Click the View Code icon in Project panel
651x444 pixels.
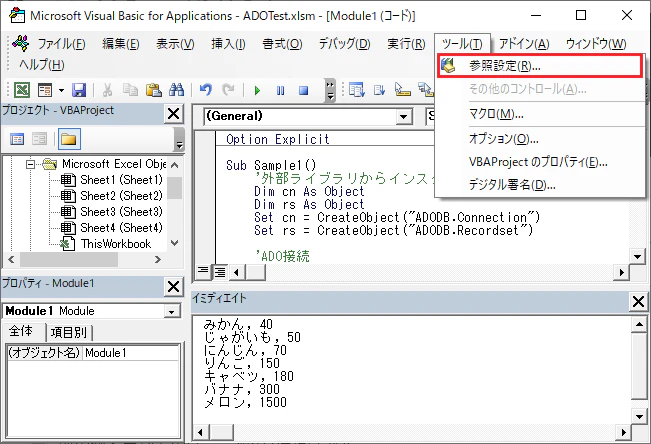point(17,139)
